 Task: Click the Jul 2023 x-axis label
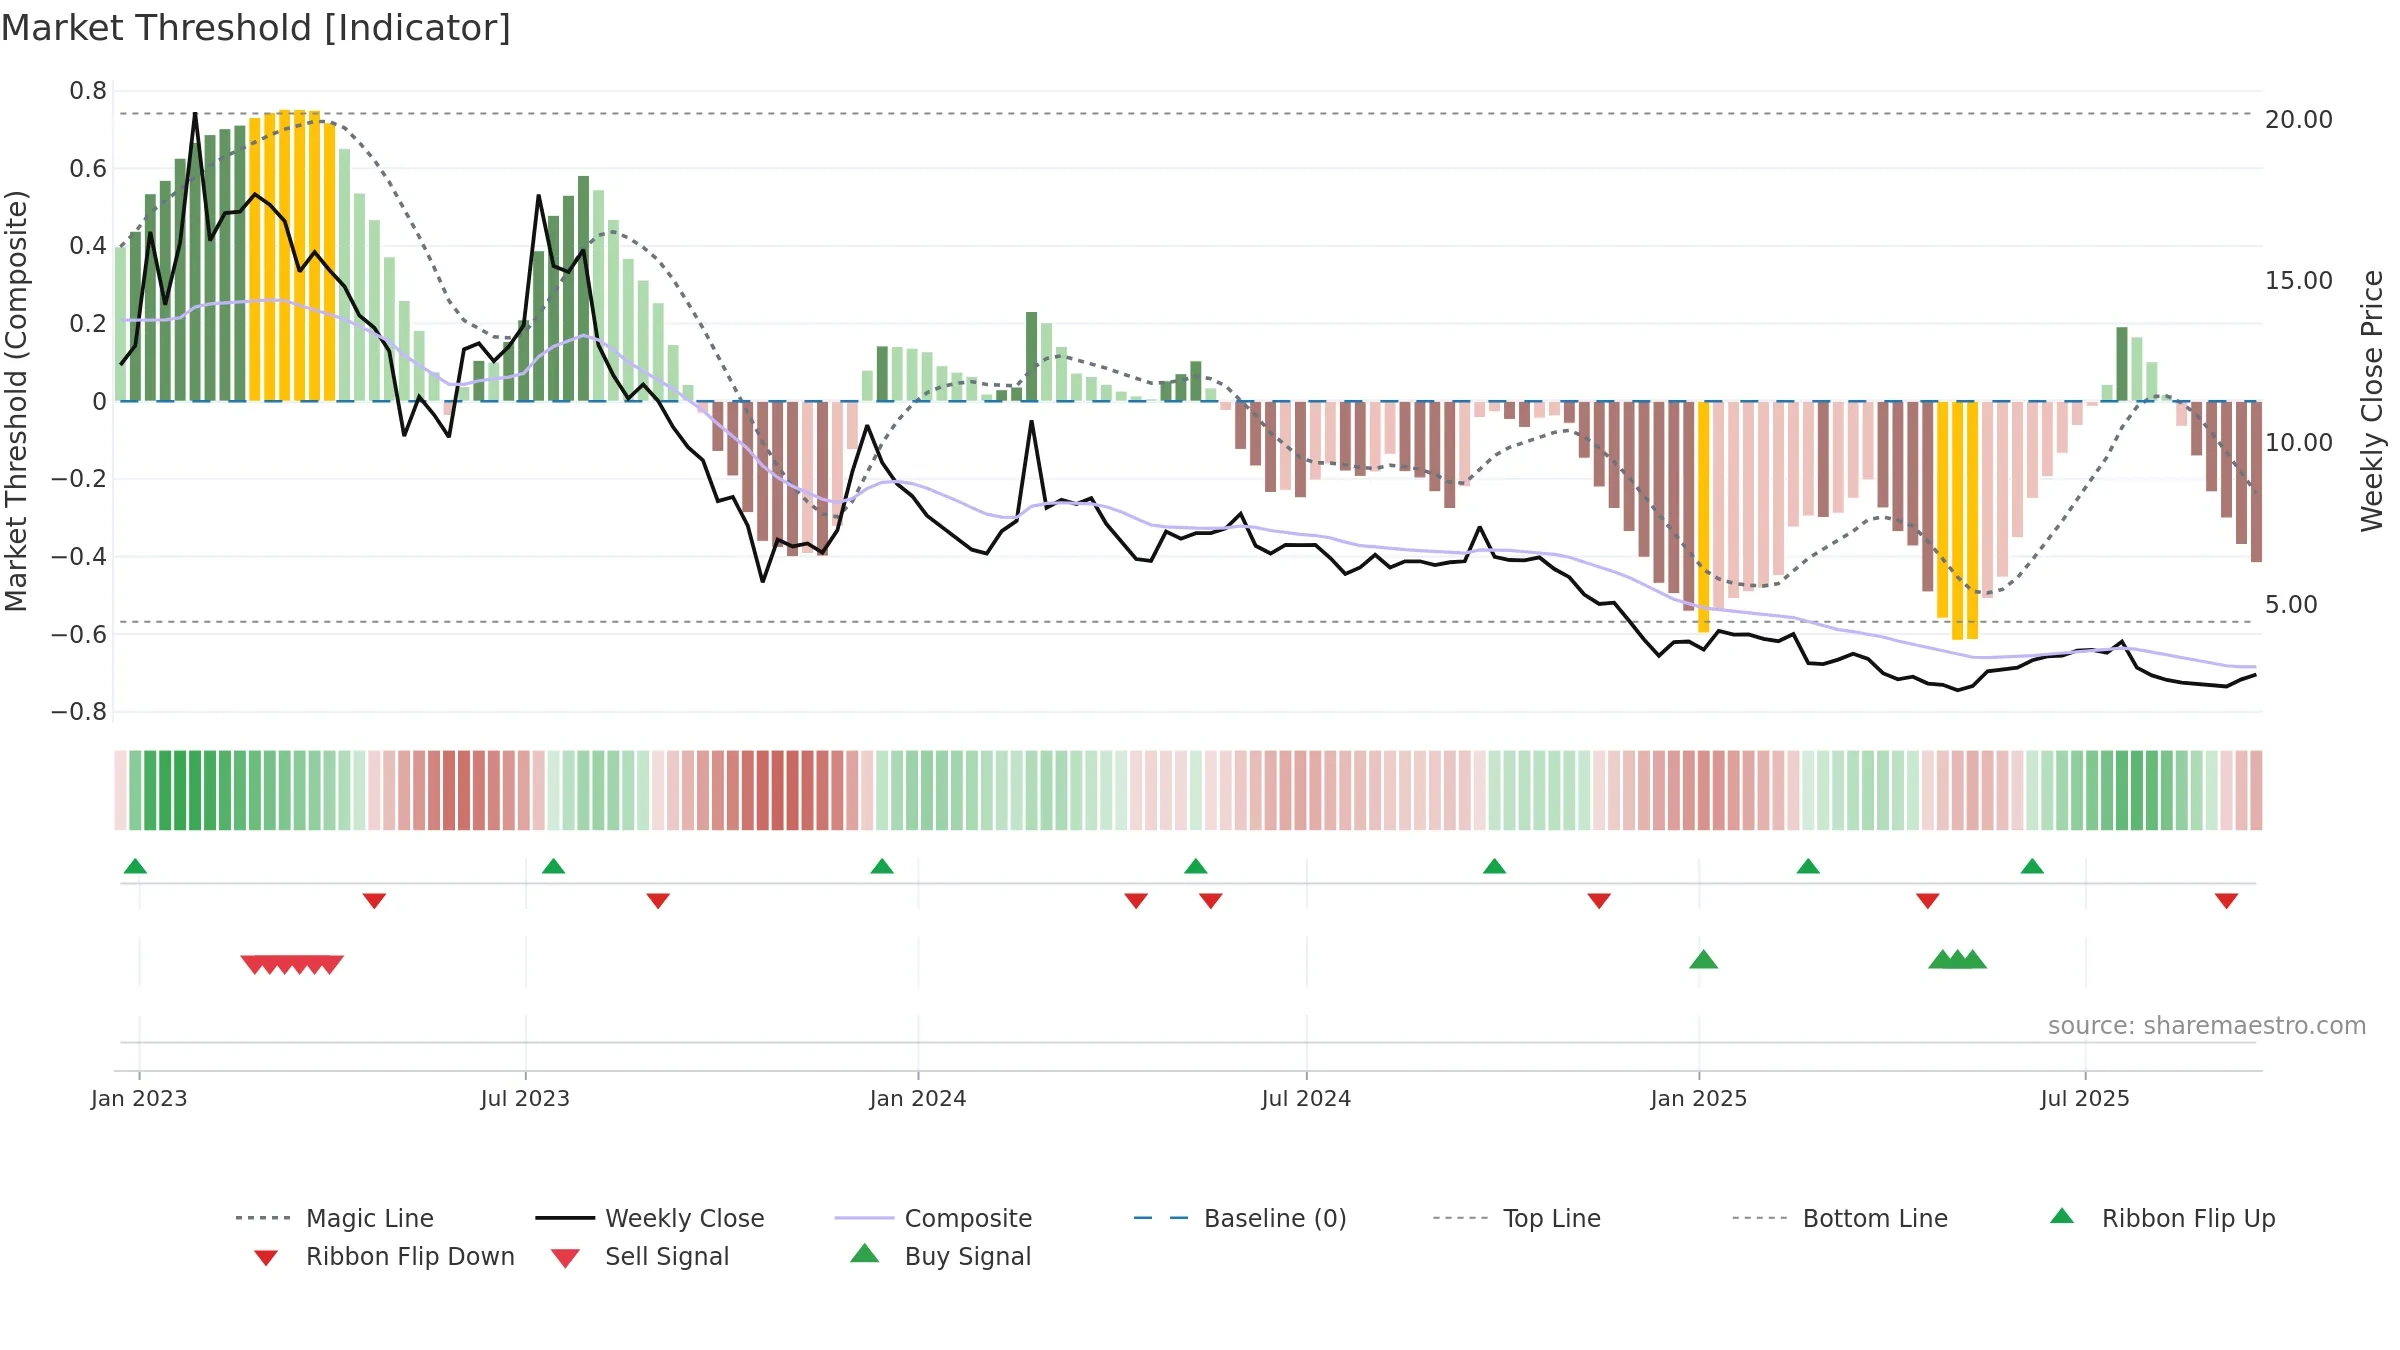click(525, 1099)
